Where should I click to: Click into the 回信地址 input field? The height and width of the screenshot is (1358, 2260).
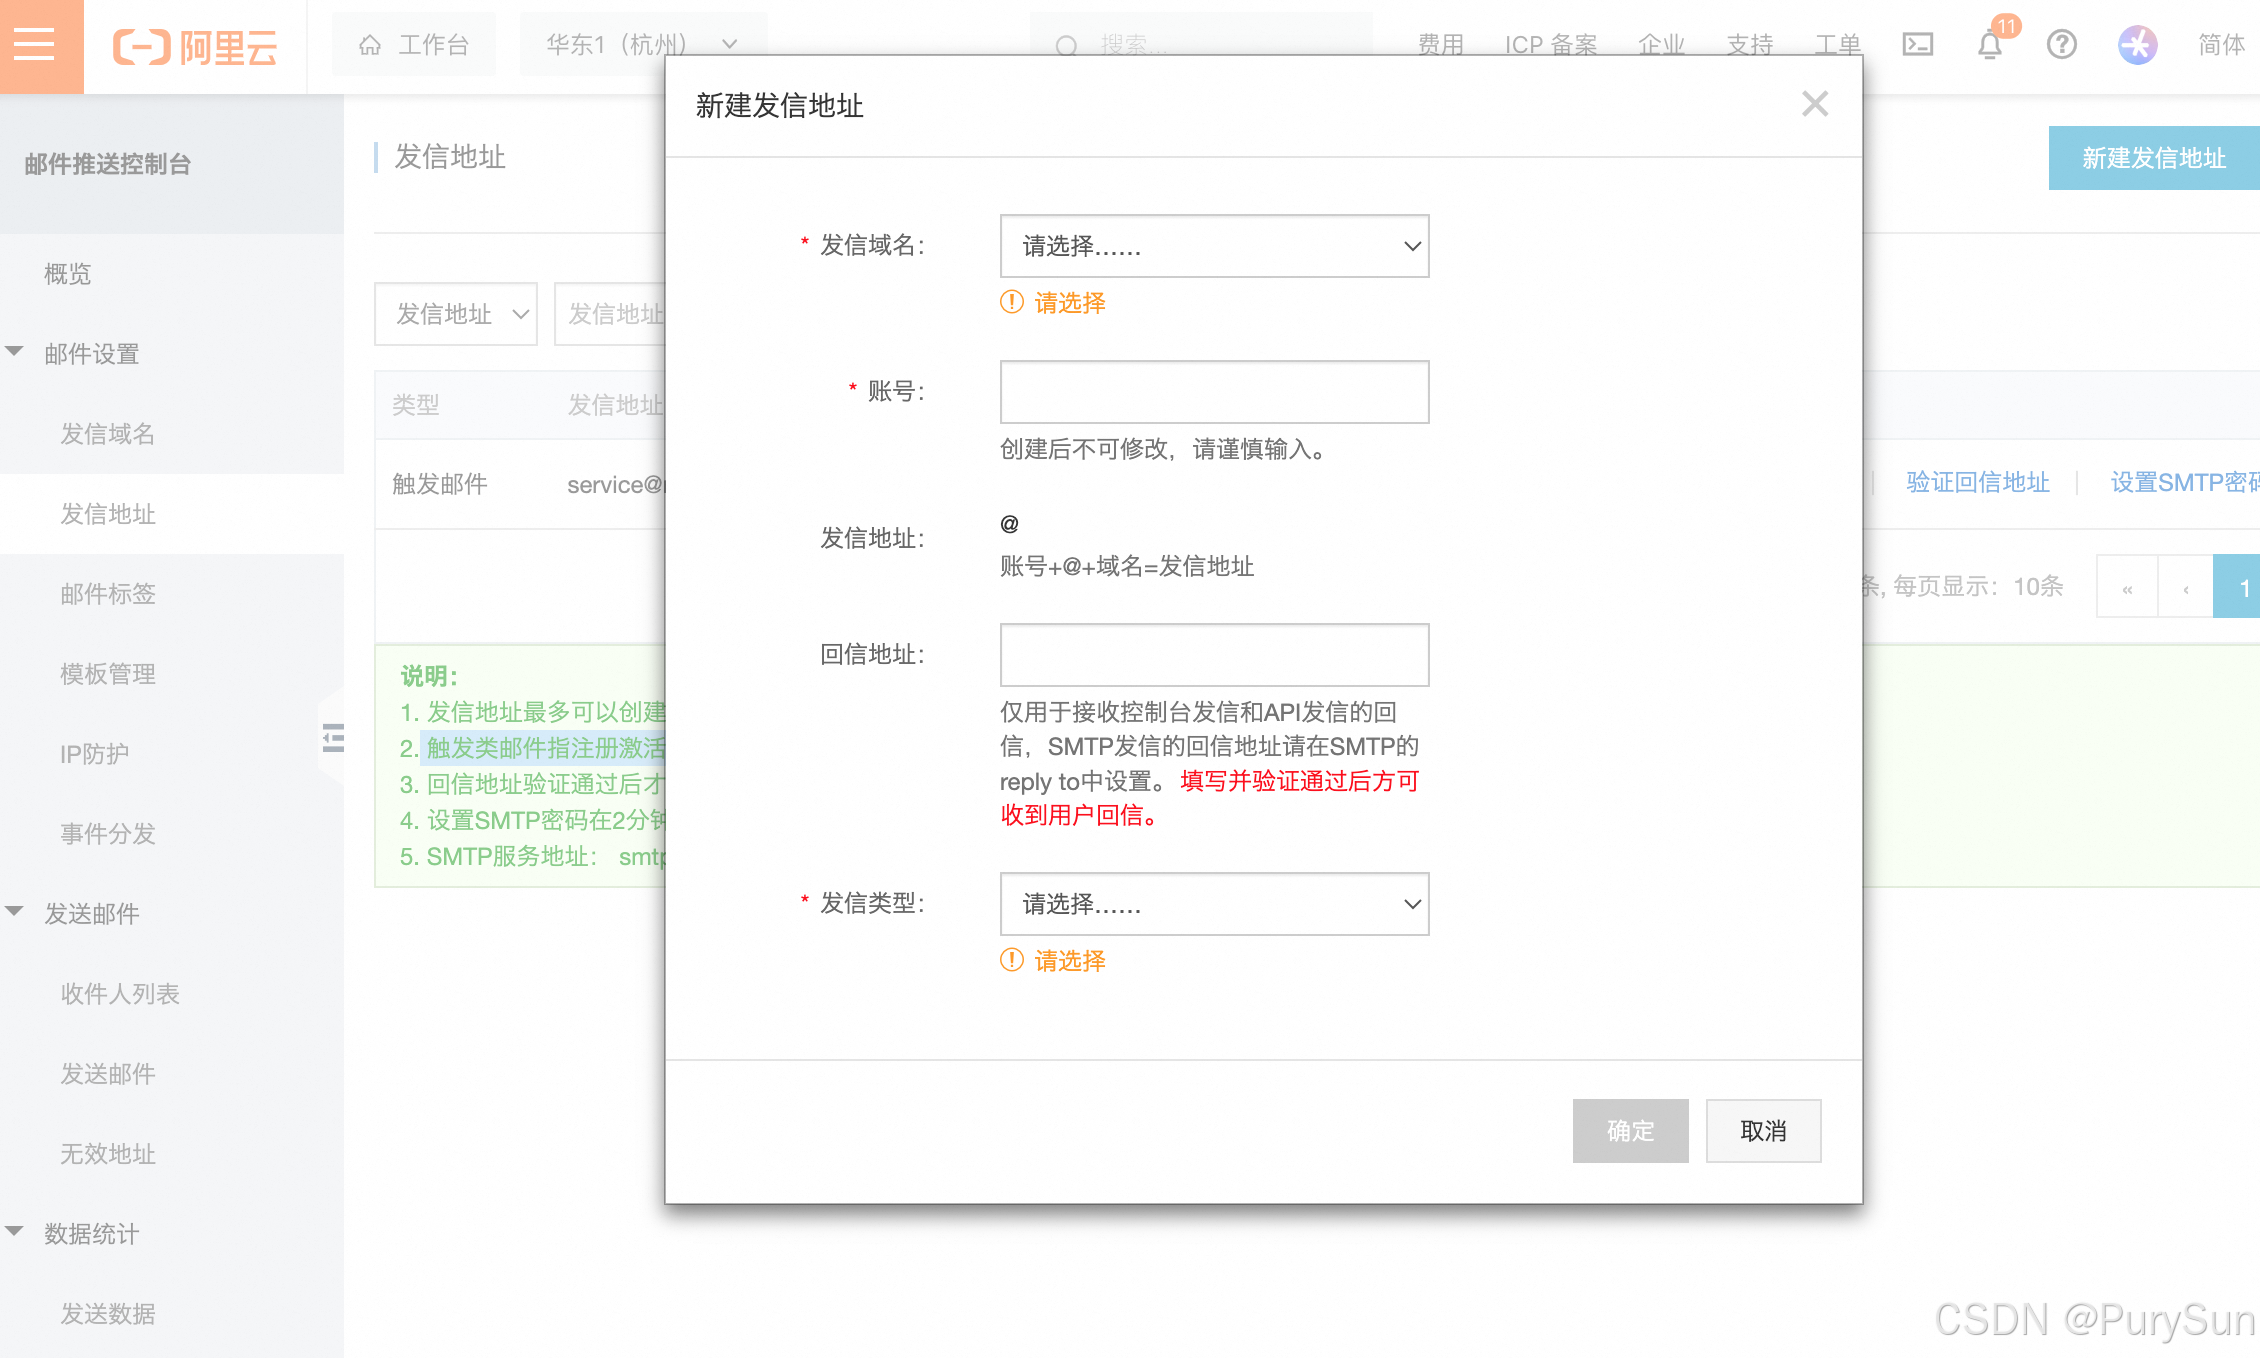1213,655
